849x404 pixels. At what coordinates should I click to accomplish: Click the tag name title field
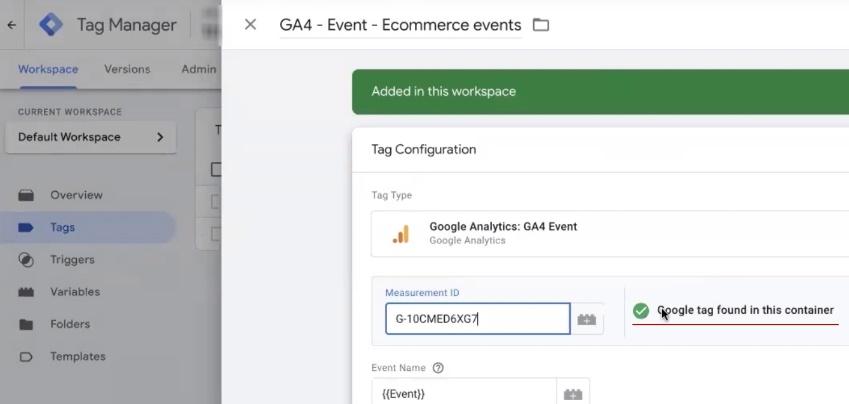[x=400, y=25]
